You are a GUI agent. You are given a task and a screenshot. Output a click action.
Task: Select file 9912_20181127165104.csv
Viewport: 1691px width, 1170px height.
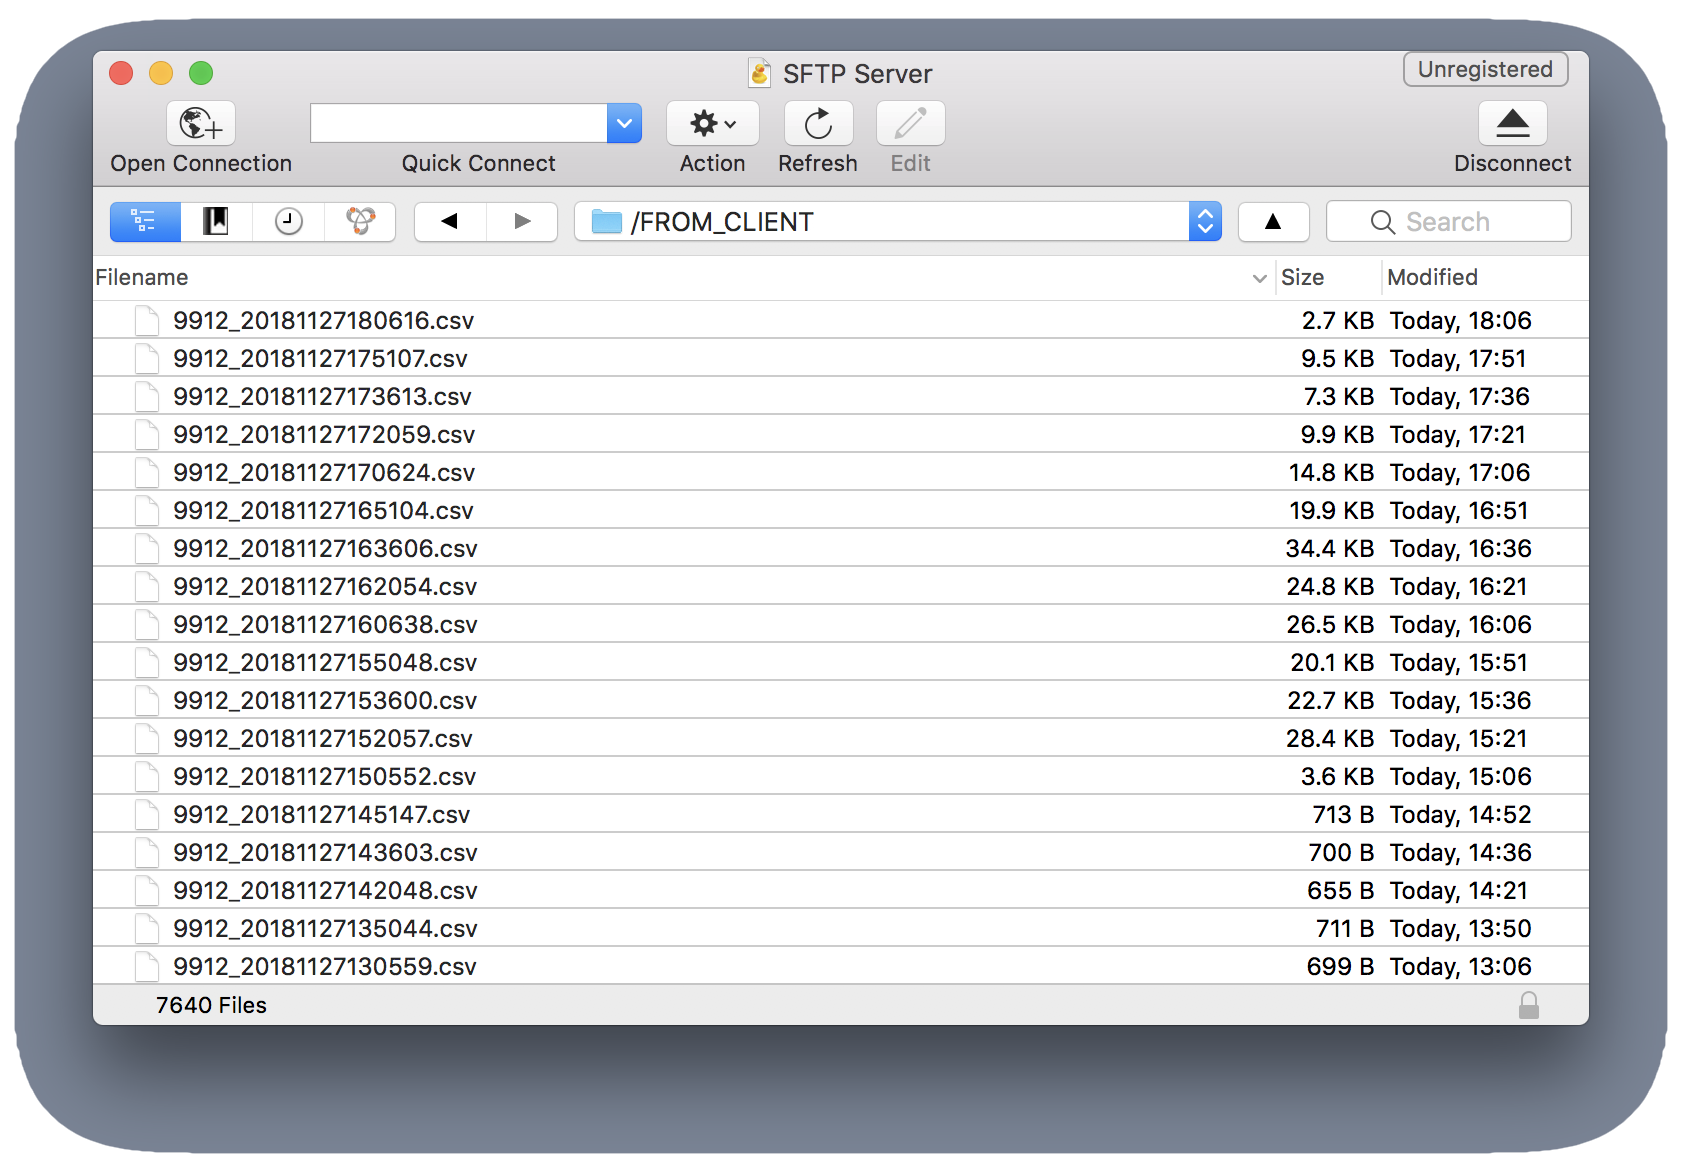pos(840,510)
